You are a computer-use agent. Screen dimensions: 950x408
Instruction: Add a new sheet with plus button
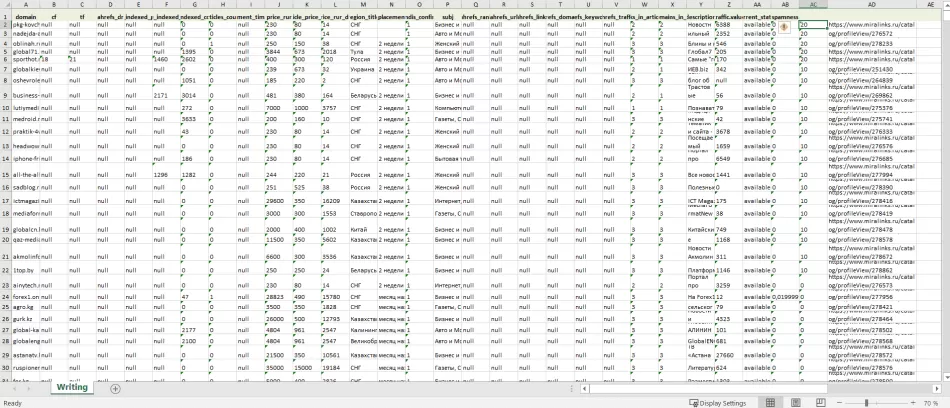click(x=115, y=388)
